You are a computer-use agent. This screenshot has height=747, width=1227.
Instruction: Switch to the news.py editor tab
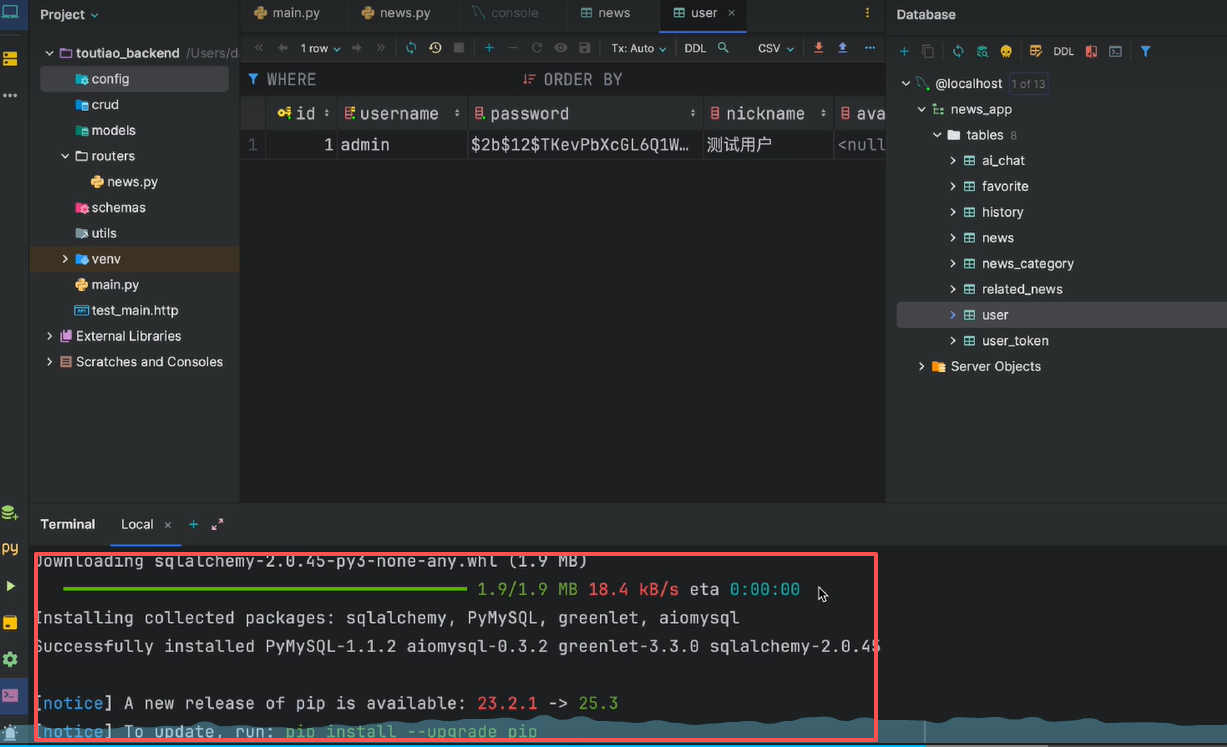[397, 13]
